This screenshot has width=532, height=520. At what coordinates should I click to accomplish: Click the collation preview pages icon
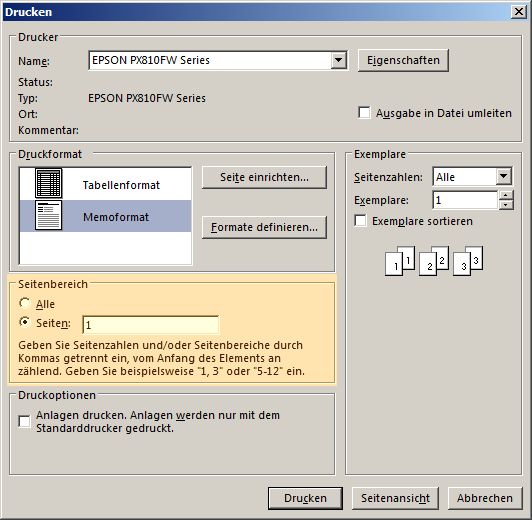434,261
